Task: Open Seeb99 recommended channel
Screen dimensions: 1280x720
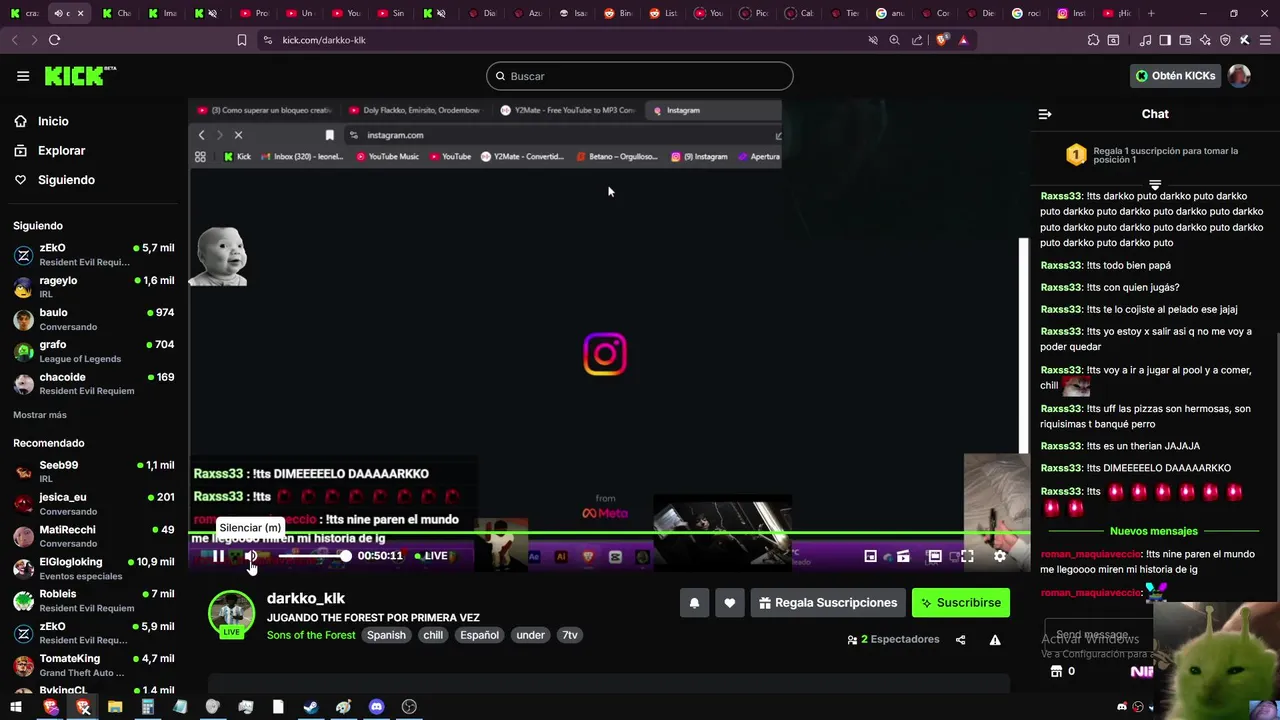Action: (x=94, y=472)
